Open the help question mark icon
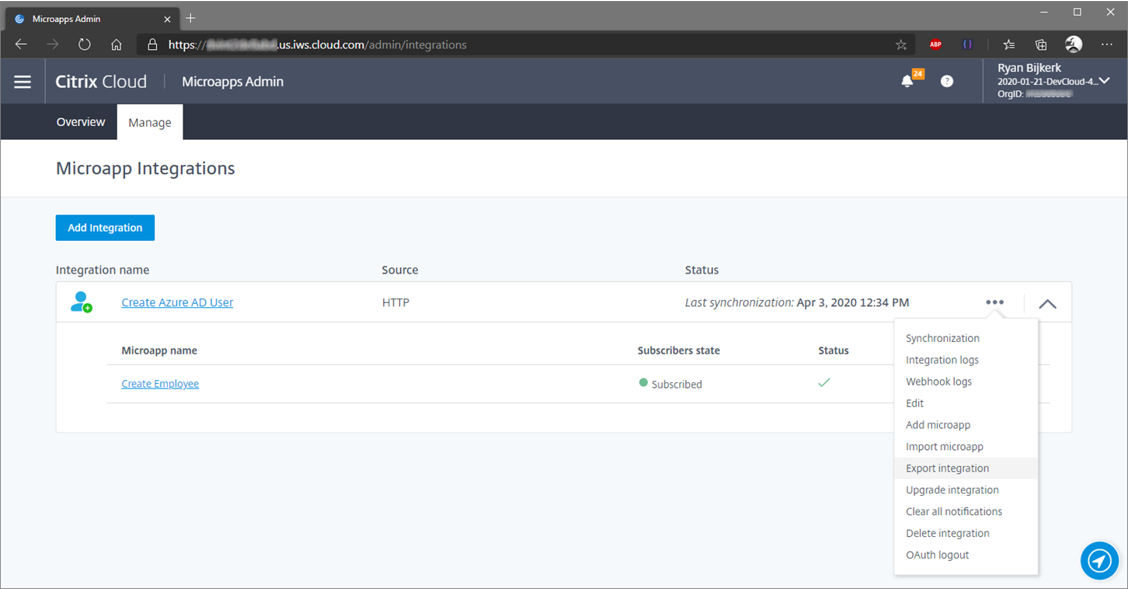 [947, 81]
